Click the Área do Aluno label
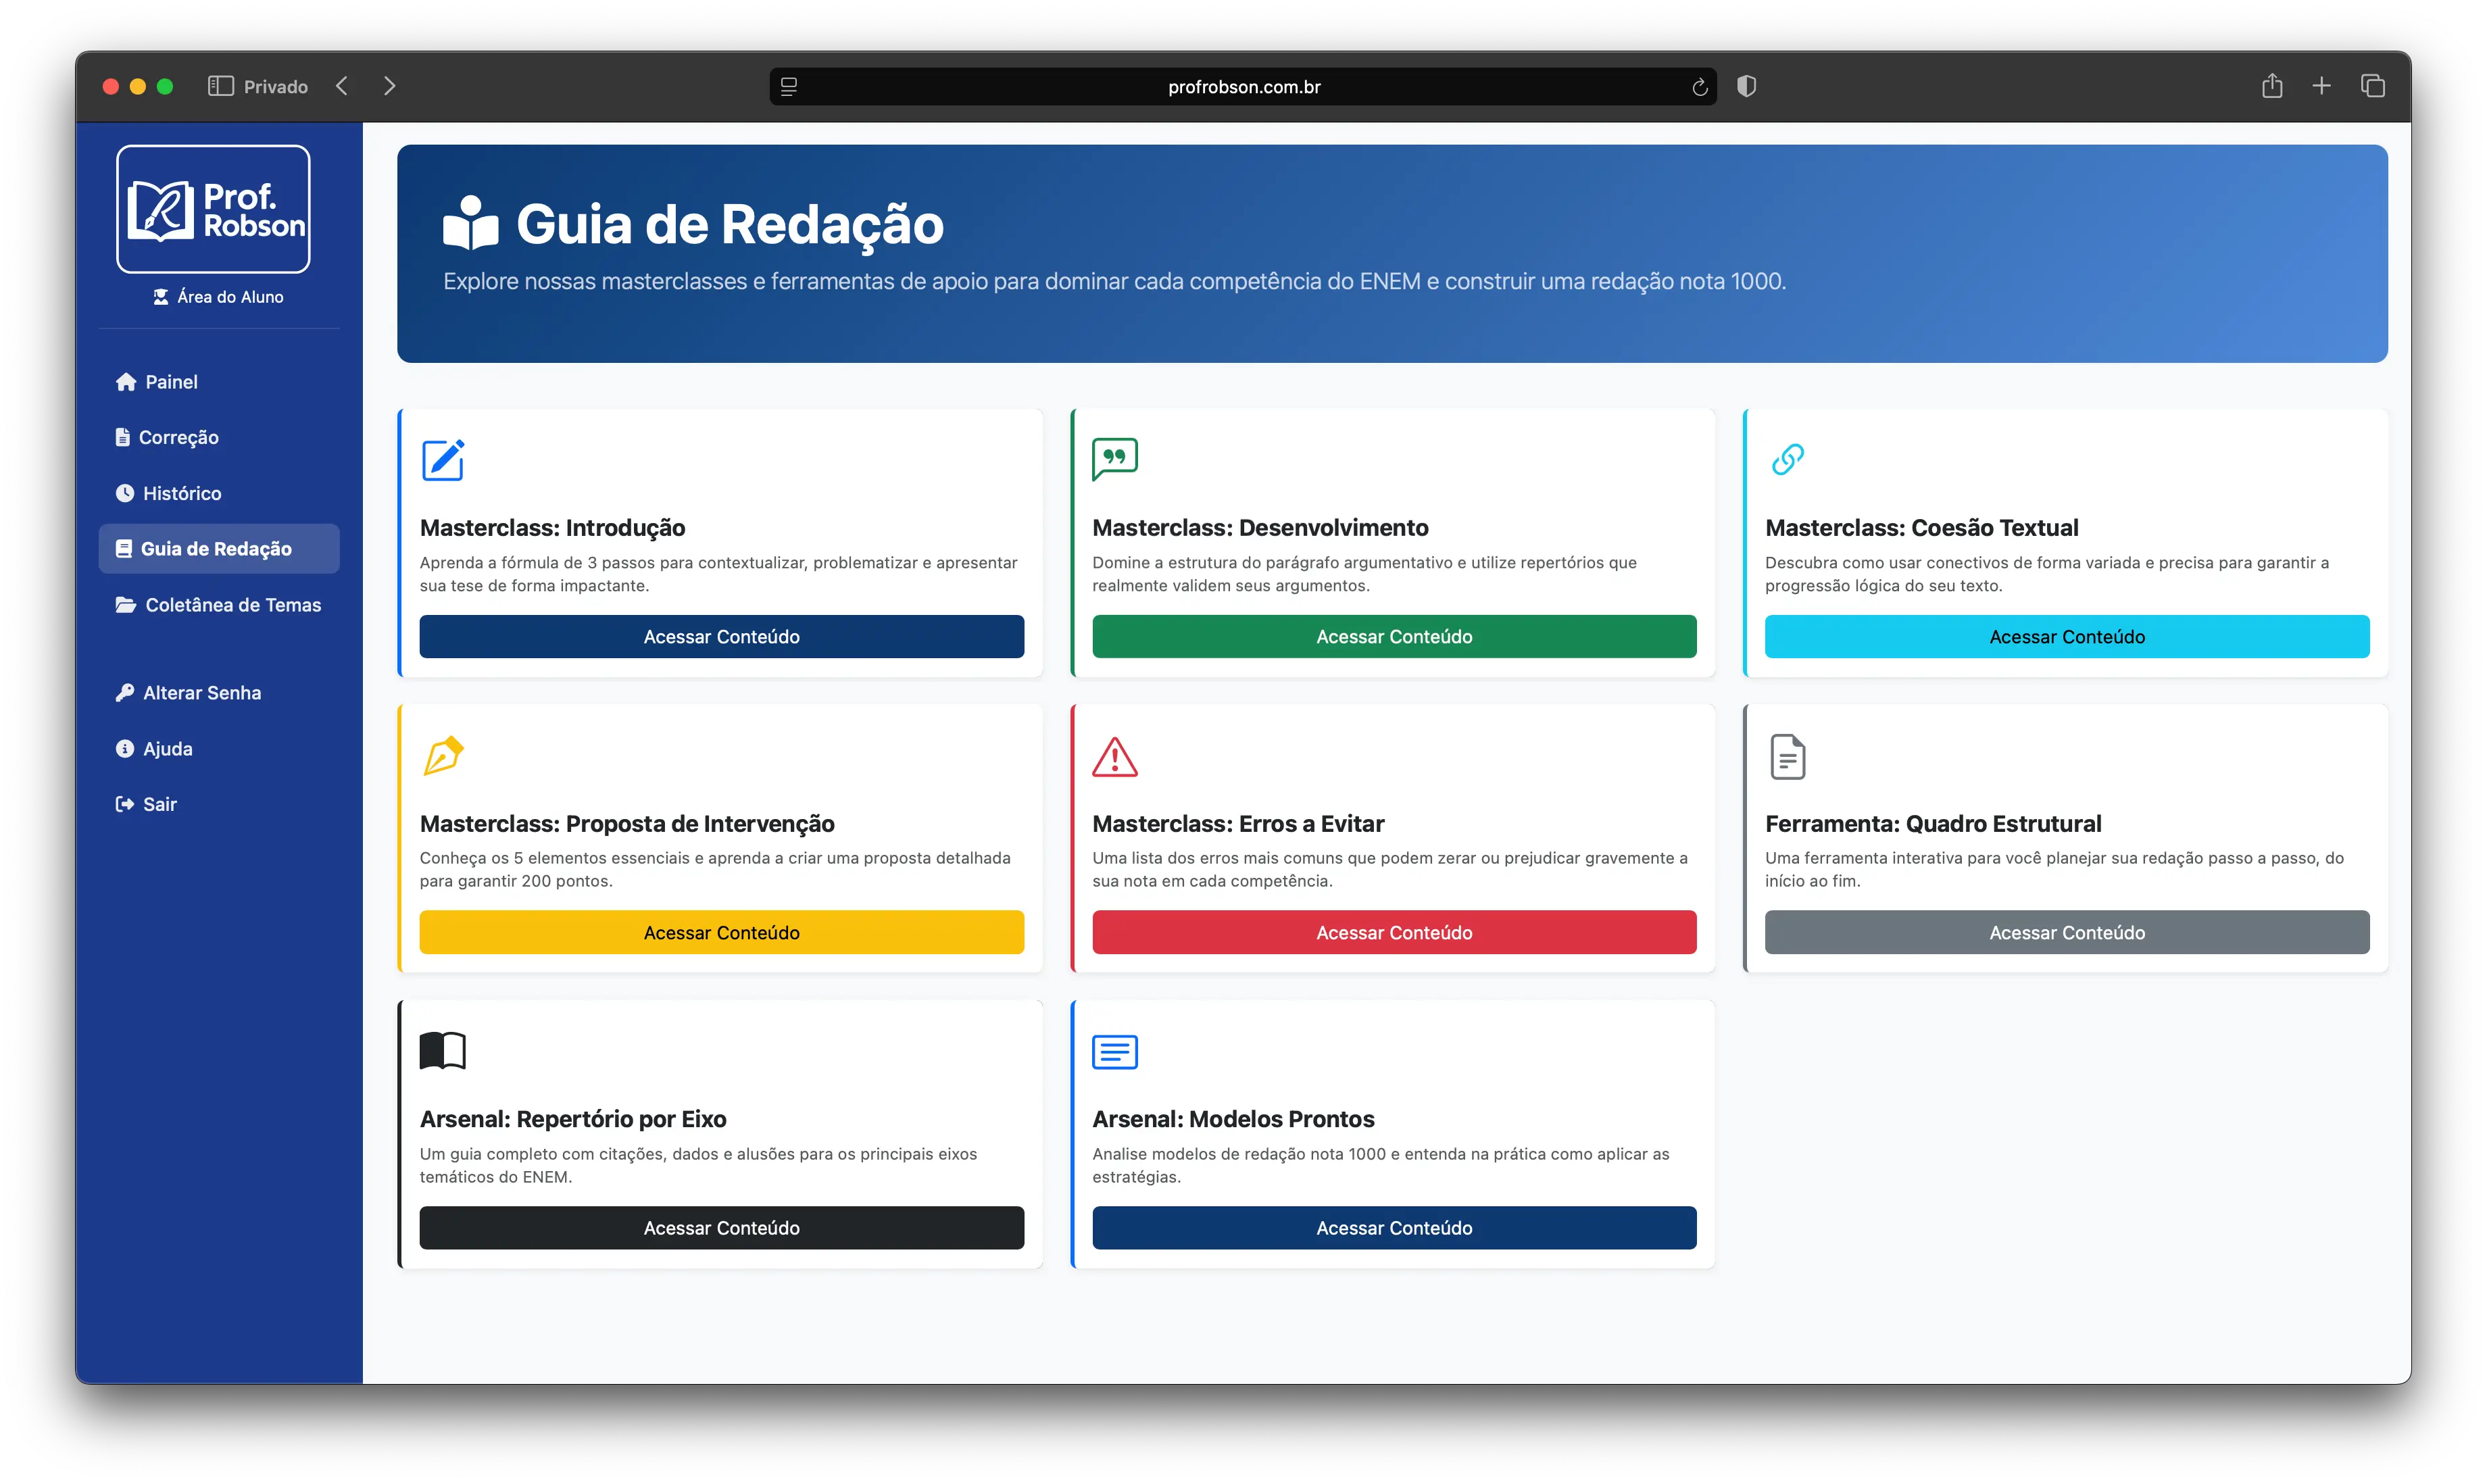This screenshot has width=2487, height=1484. [230, 297]
